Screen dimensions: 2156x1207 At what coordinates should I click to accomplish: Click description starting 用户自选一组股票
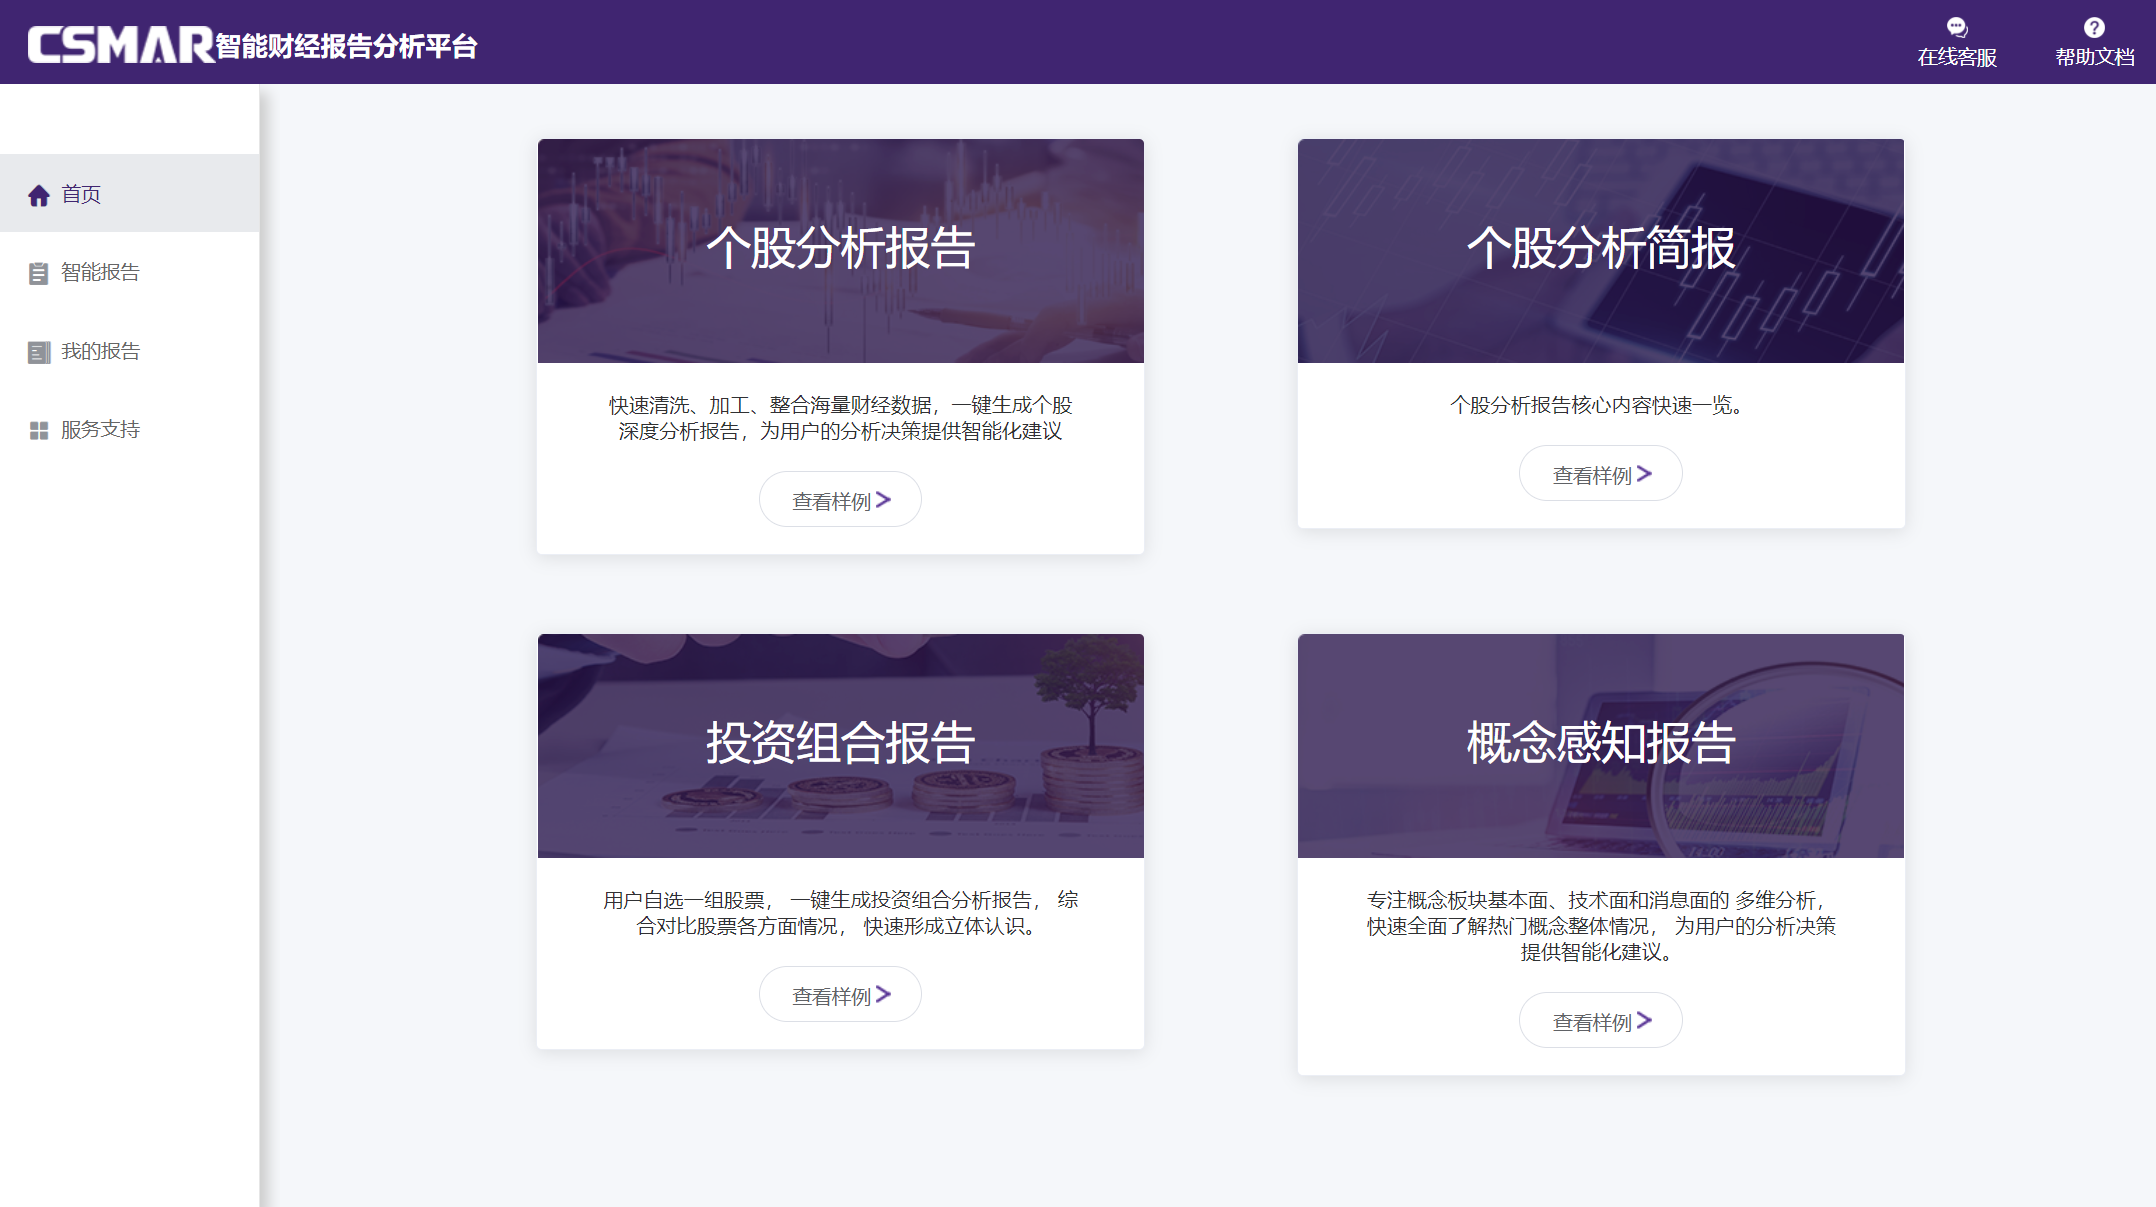tap(841, 913)
